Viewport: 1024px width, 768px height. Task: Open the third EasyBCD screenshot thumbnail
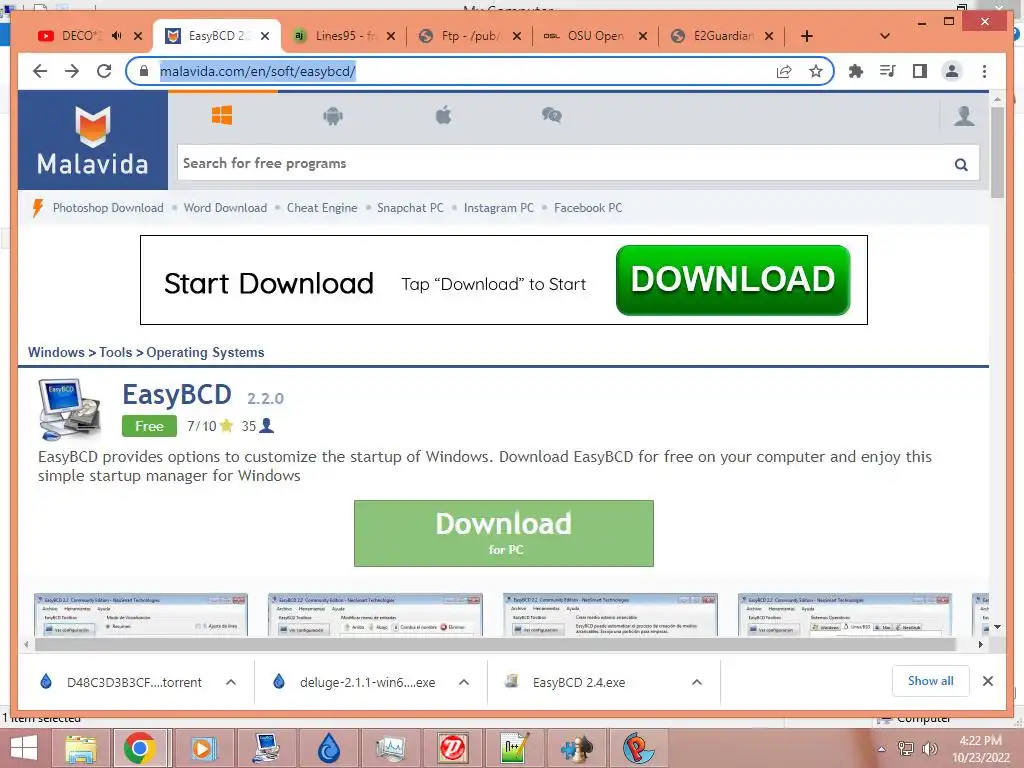click(x=610, y=615)
